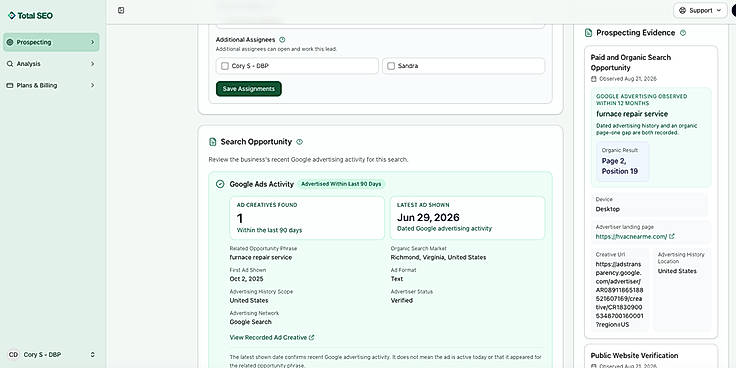This screenshot has width=736, height=368.
Task: Open the Prospecting menu item
Action: click(x=51, y=42)
